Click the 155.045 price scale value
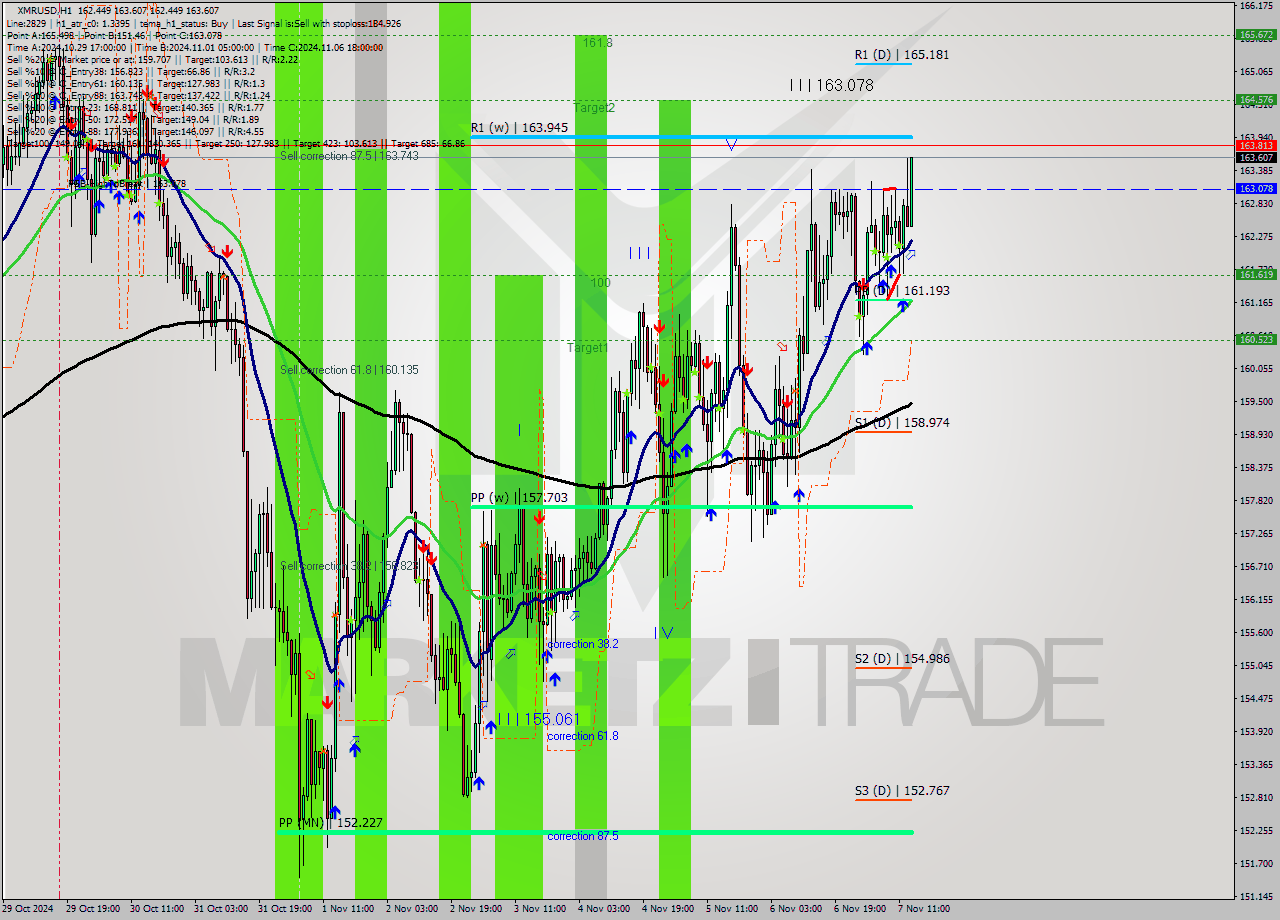 (1256, 665)
